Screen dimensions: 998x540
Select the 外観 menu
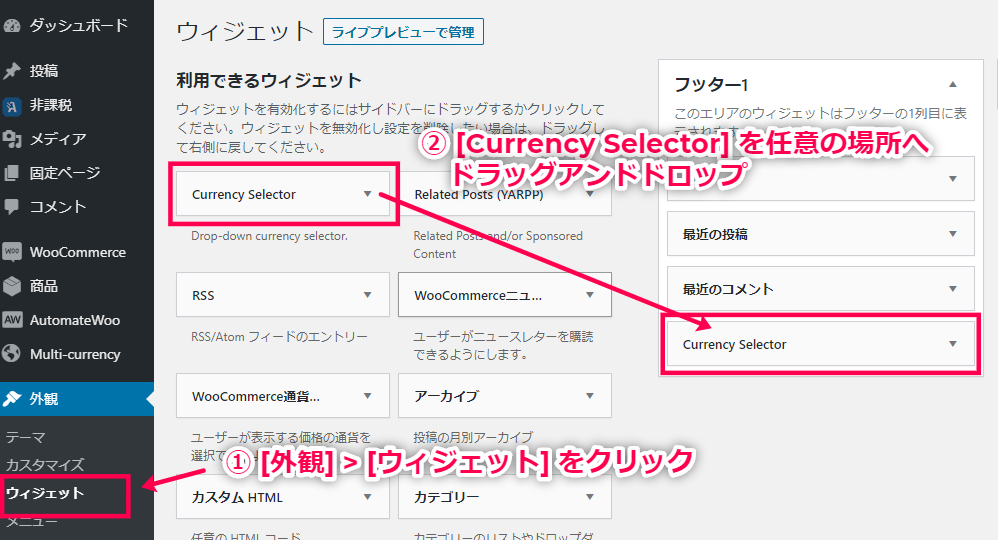point(77,399)
